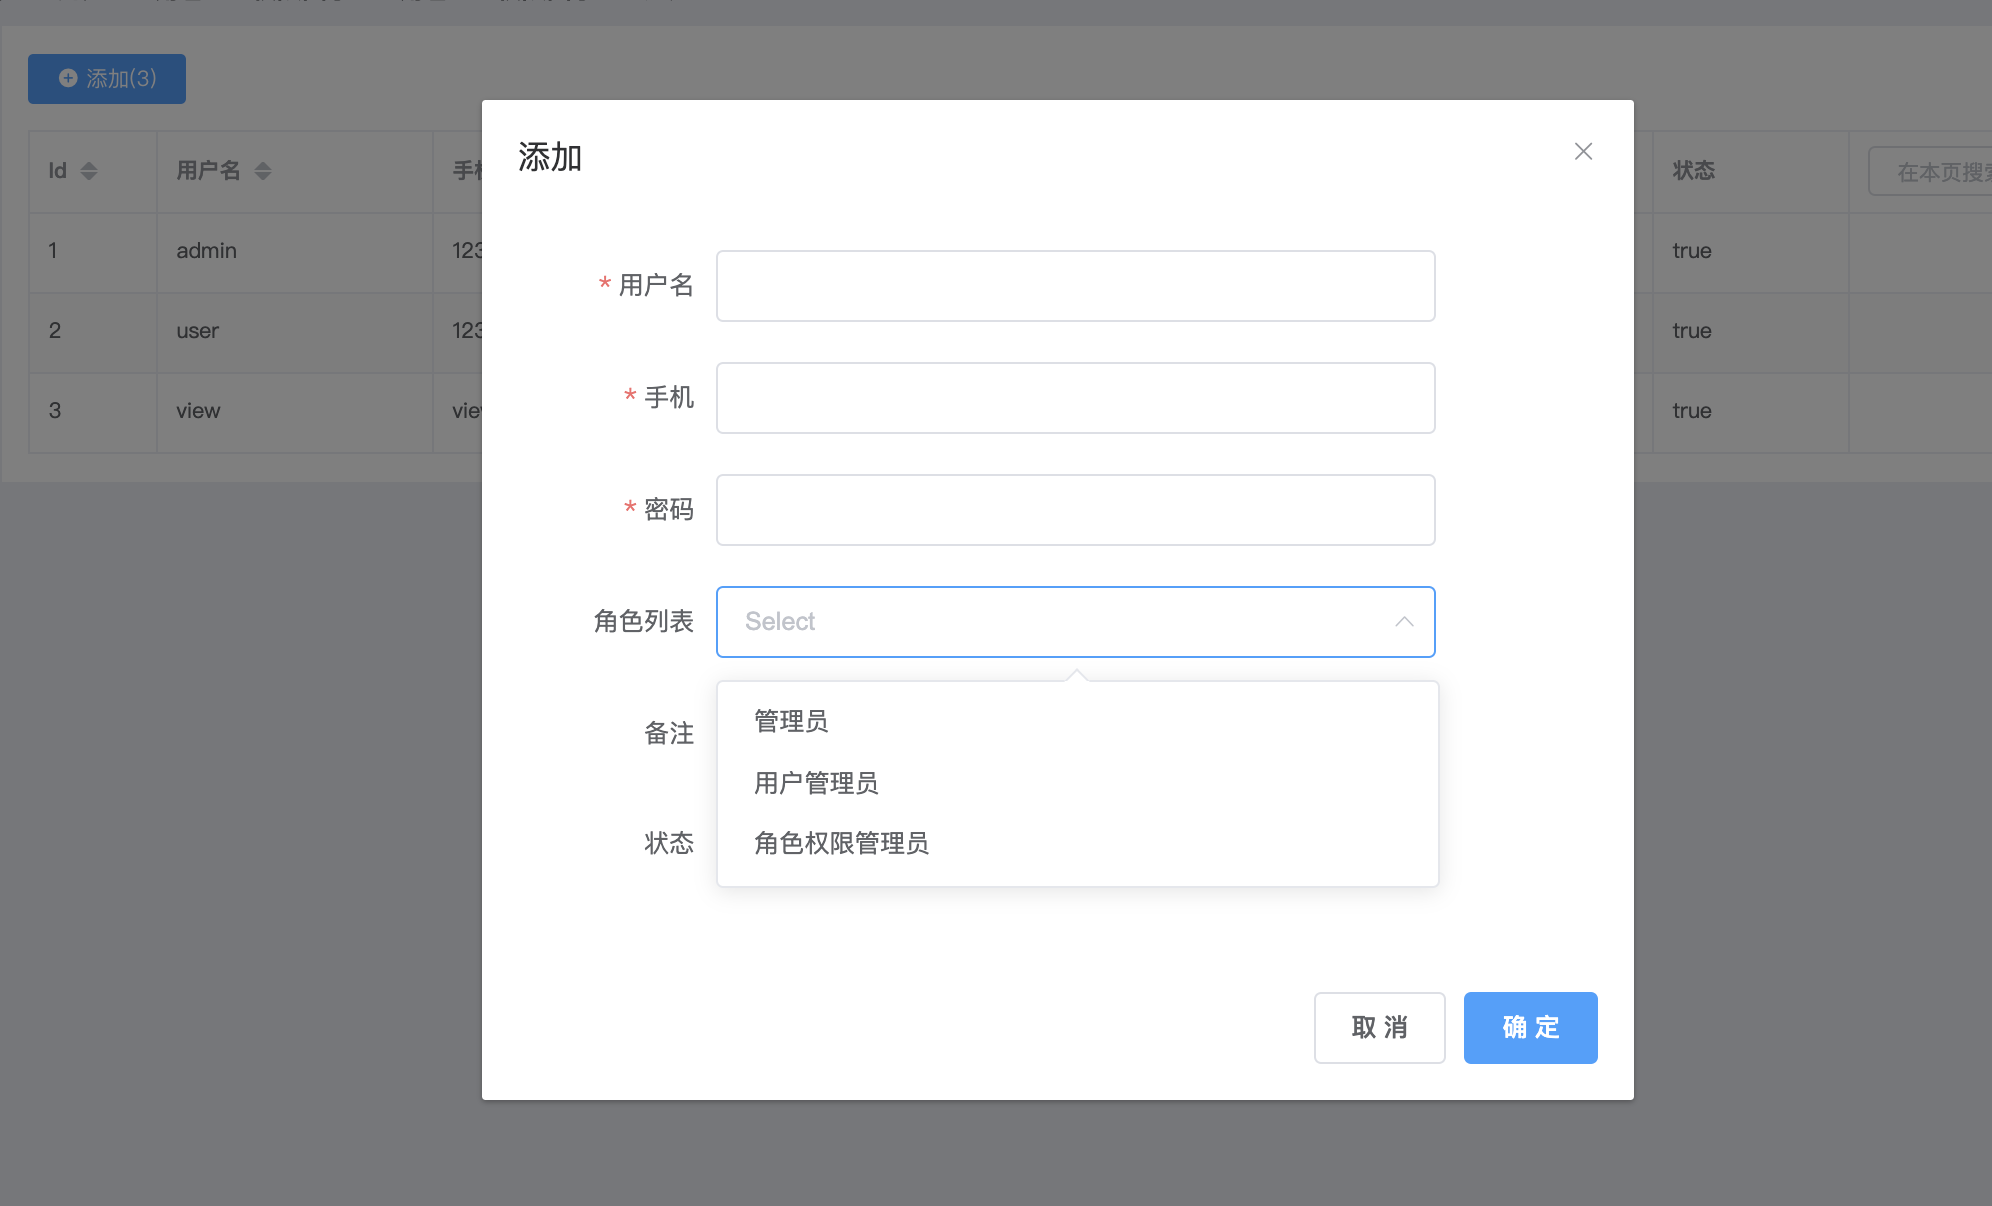Image resolution: width=1992 pixels, height=1206 pixels.
Task: Confirm with the 确定 button
Action: 1530,1028
